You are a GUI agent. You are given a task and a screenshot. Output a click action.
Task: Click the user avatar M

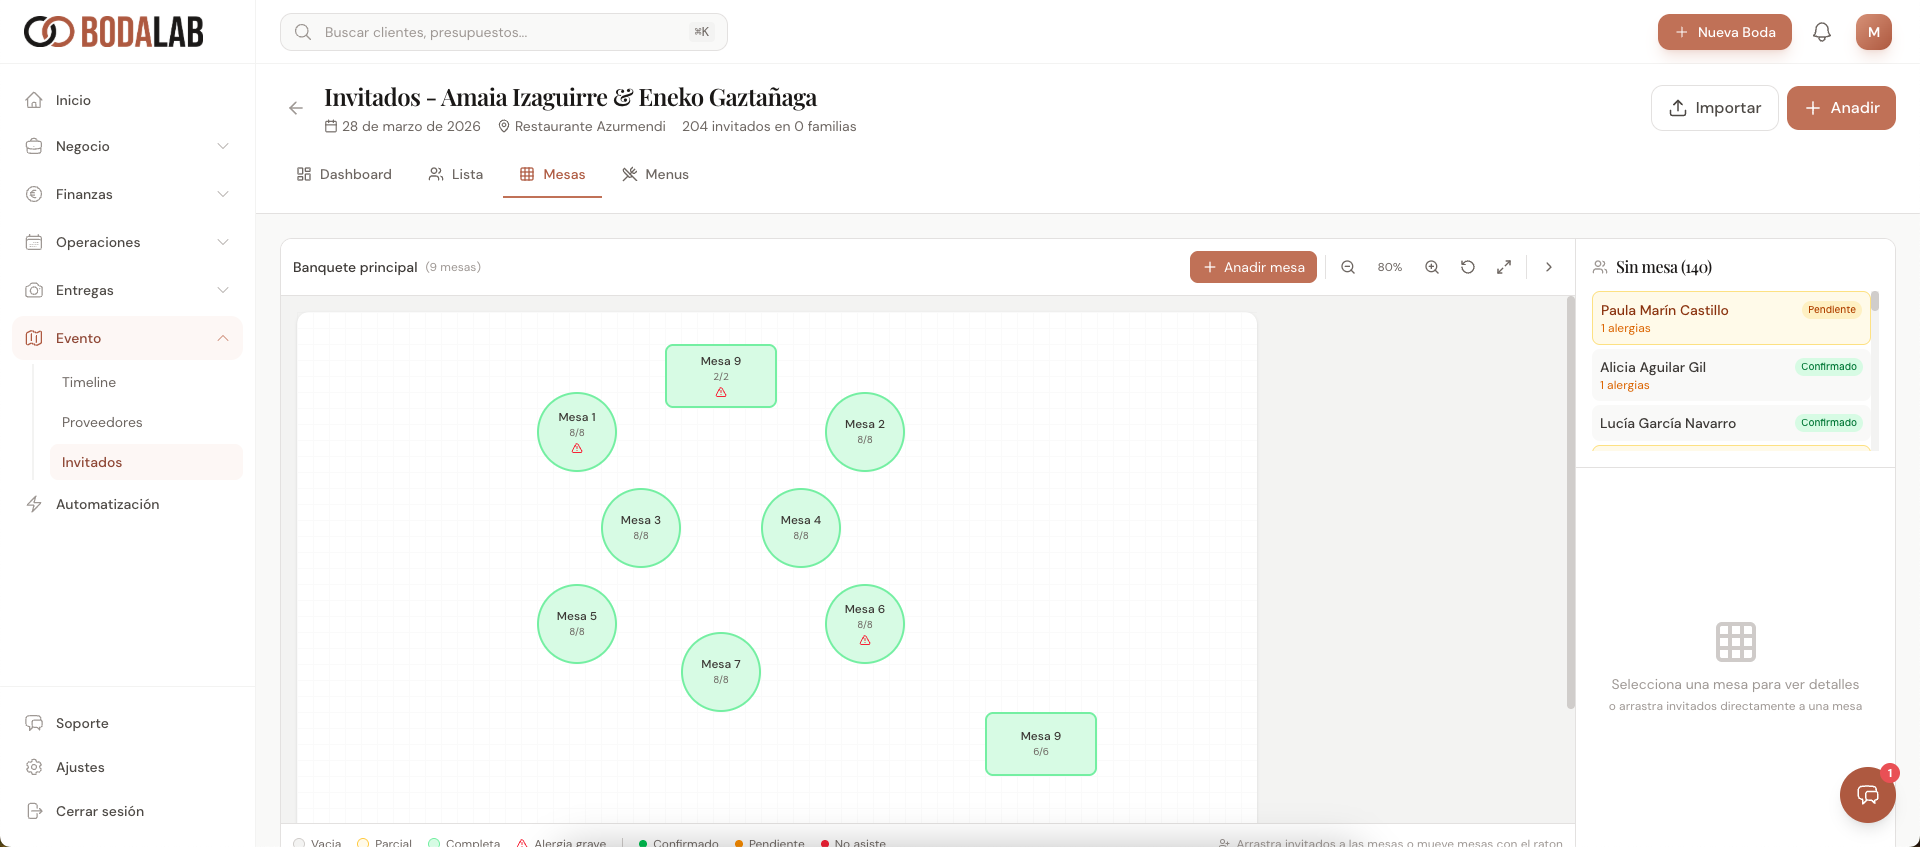[x=1874, y=32]
